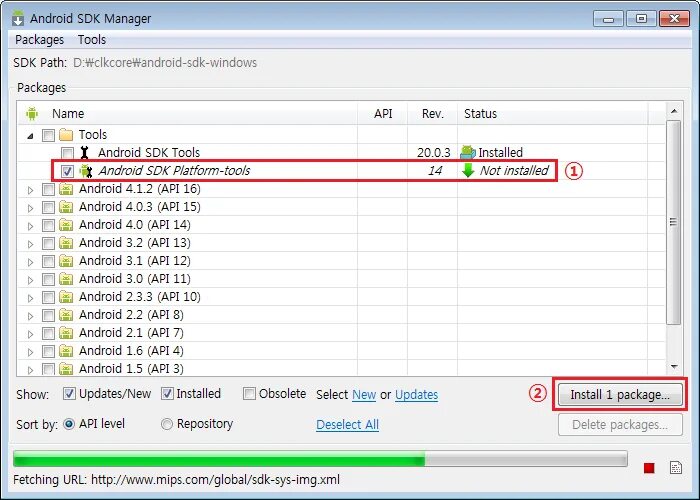
Task: Expand the Android 3.1 (API 12) node
Action: point(30,262)
